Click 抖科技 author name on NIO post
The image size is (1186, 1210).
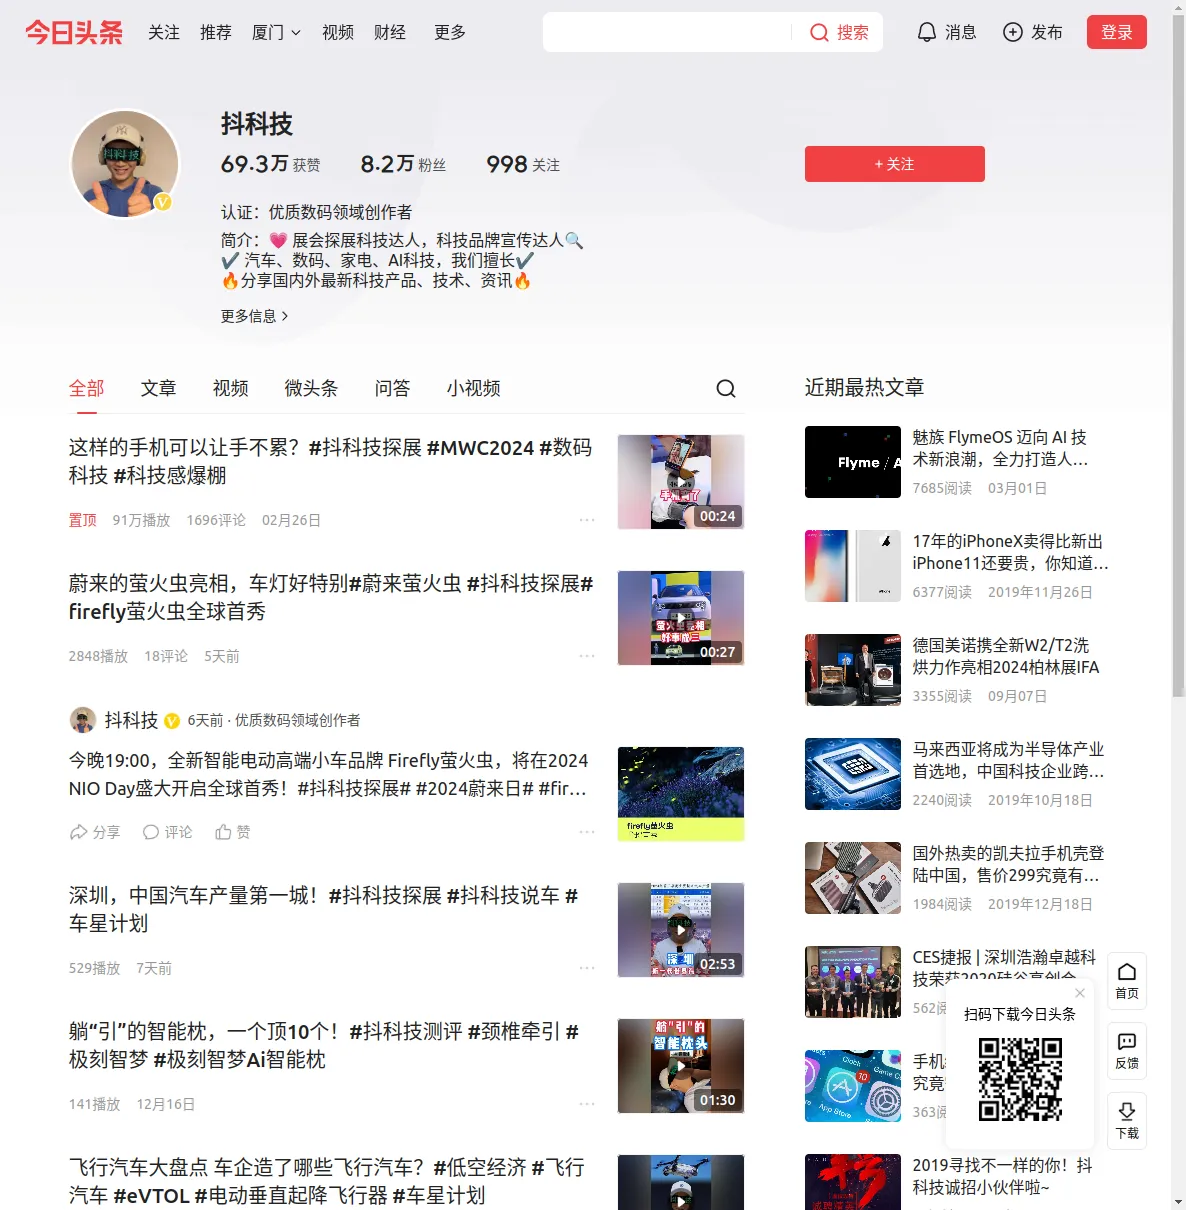click(x=131, y=720)
